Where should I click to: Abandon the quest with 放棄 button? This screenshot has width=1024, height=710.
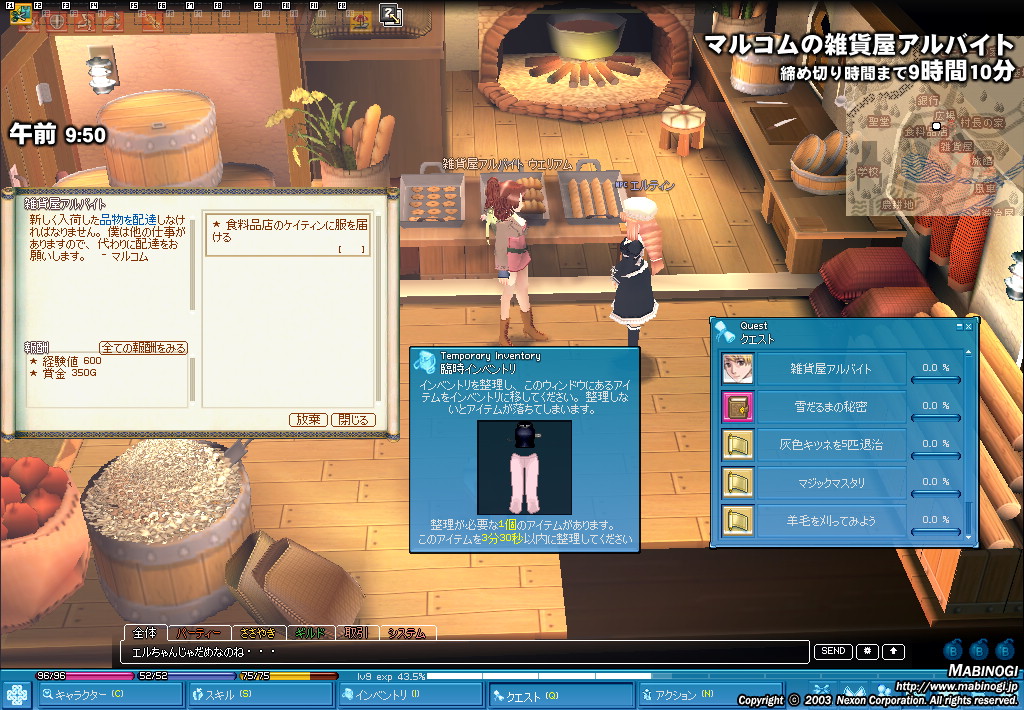pyautogui.click(x=308, y=420)
